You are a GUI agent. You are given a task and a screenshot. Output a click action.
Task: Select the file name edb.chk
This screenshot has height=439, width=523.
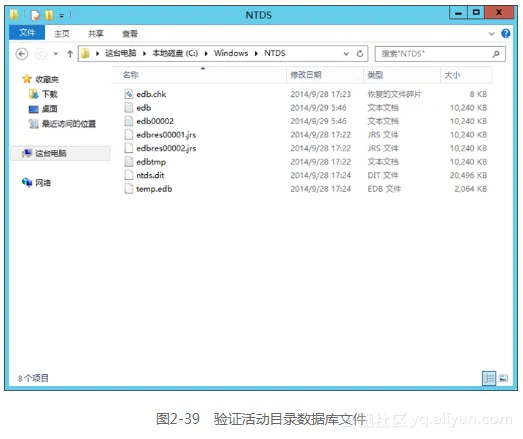[x=151, y=94]
